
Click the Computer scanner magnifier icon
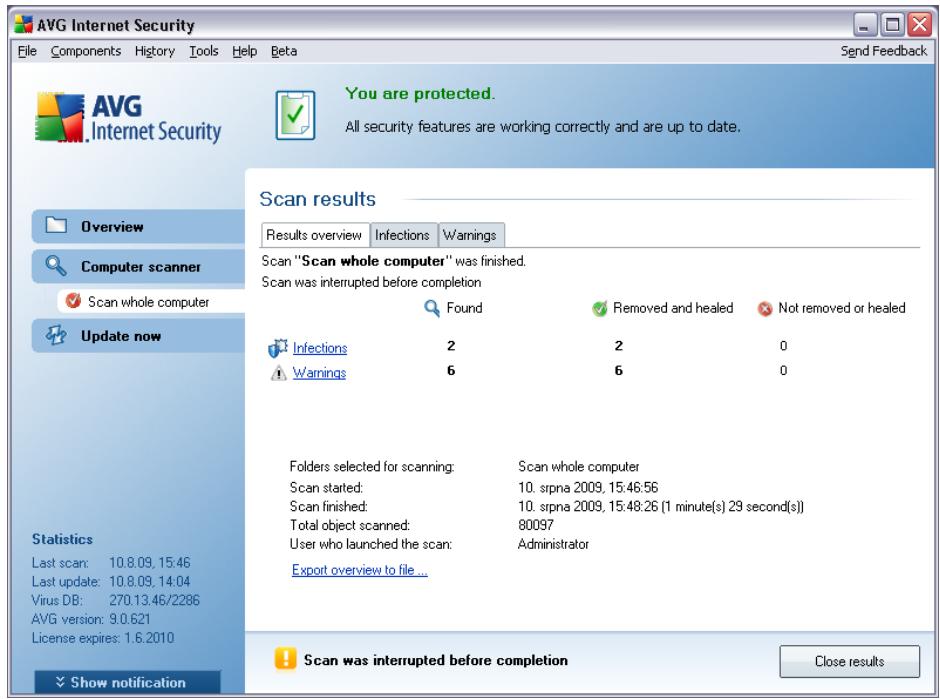pyautogui.click(x=55, y=266)
